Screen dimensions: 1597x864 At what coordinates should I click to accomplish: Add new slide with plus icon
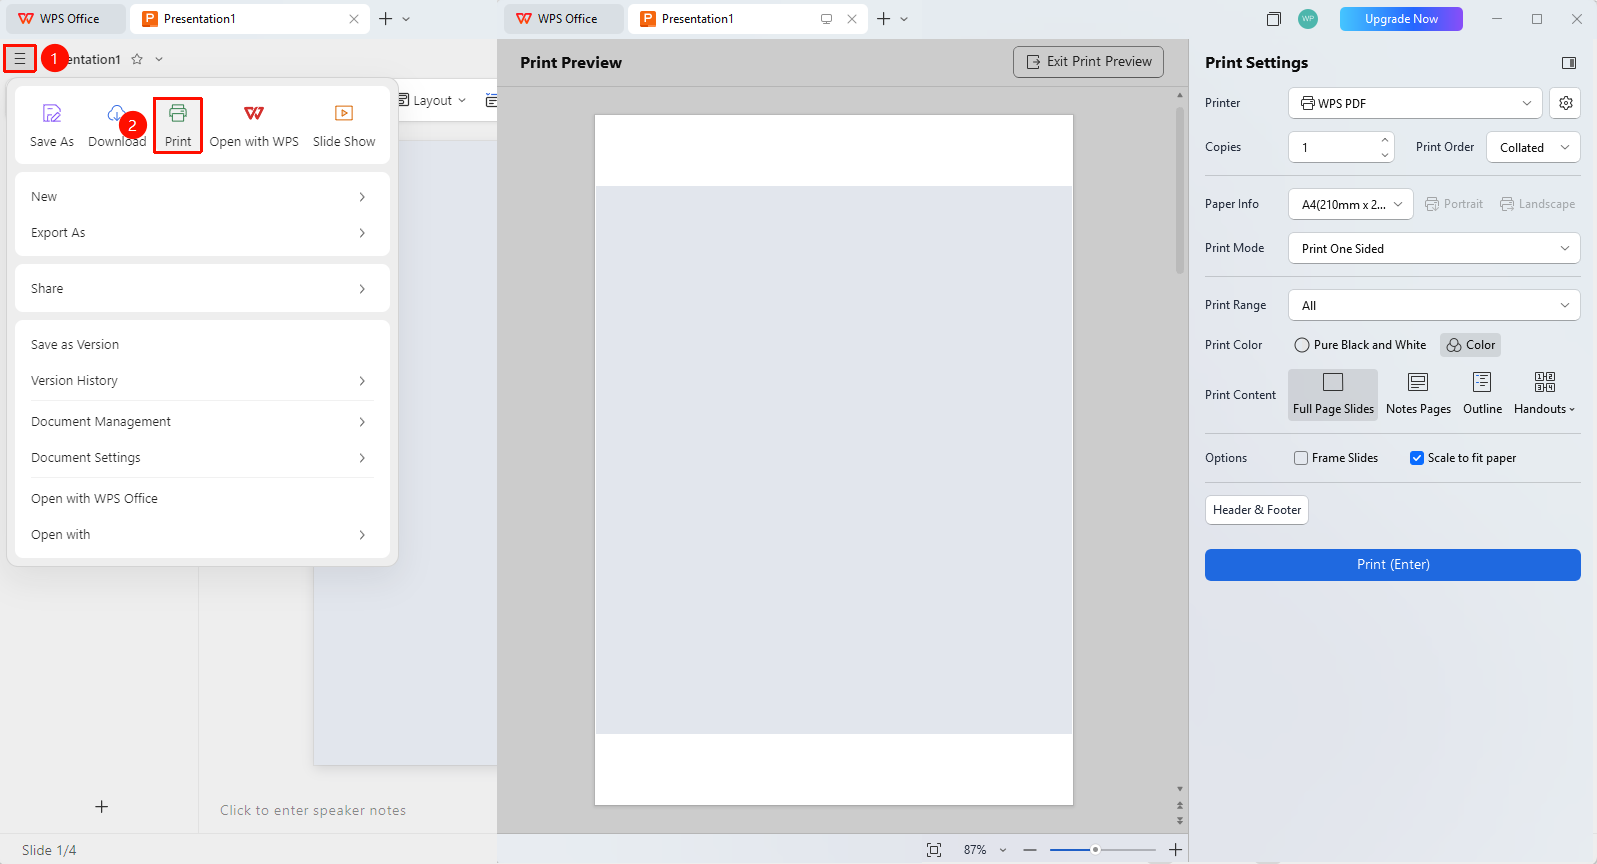point(102,807)
